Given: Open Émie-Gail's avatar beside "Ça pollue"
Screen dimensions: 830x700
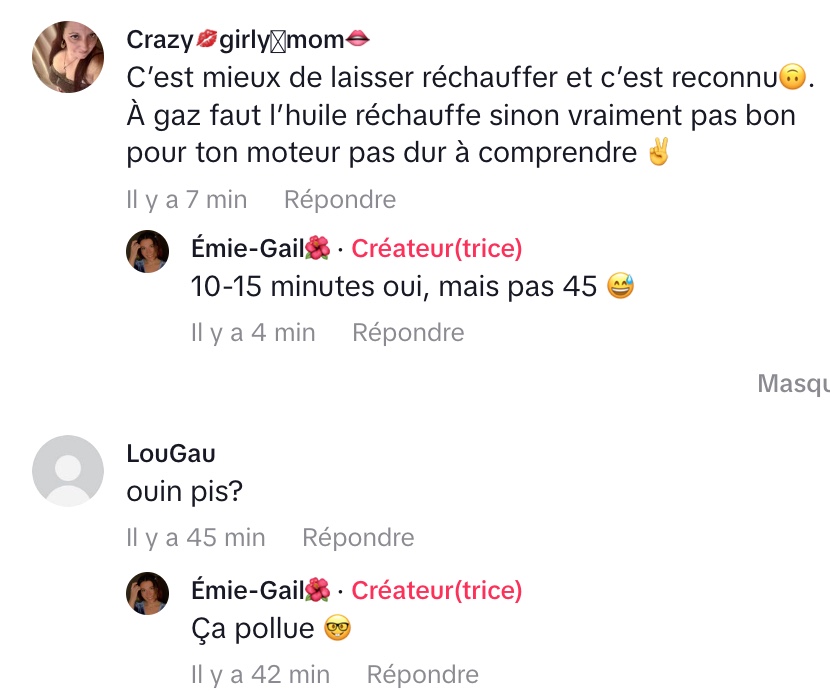Looking at the screenshot, I should click(147, 593).
